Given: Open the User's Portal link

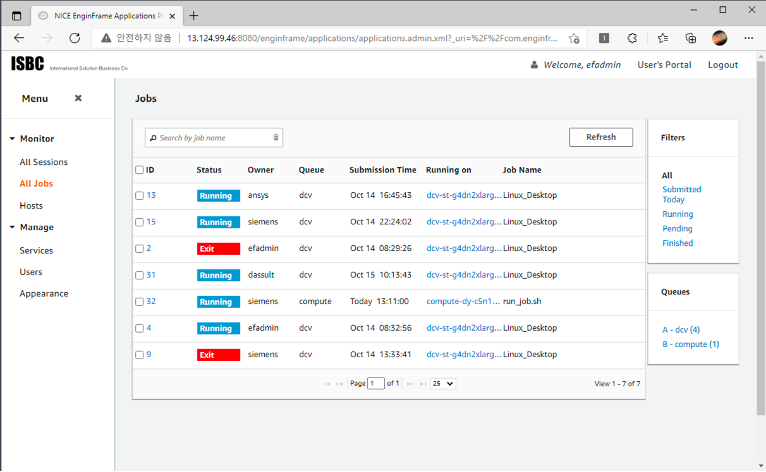Looking at the screenshot, I should click(x=664, y=65).
